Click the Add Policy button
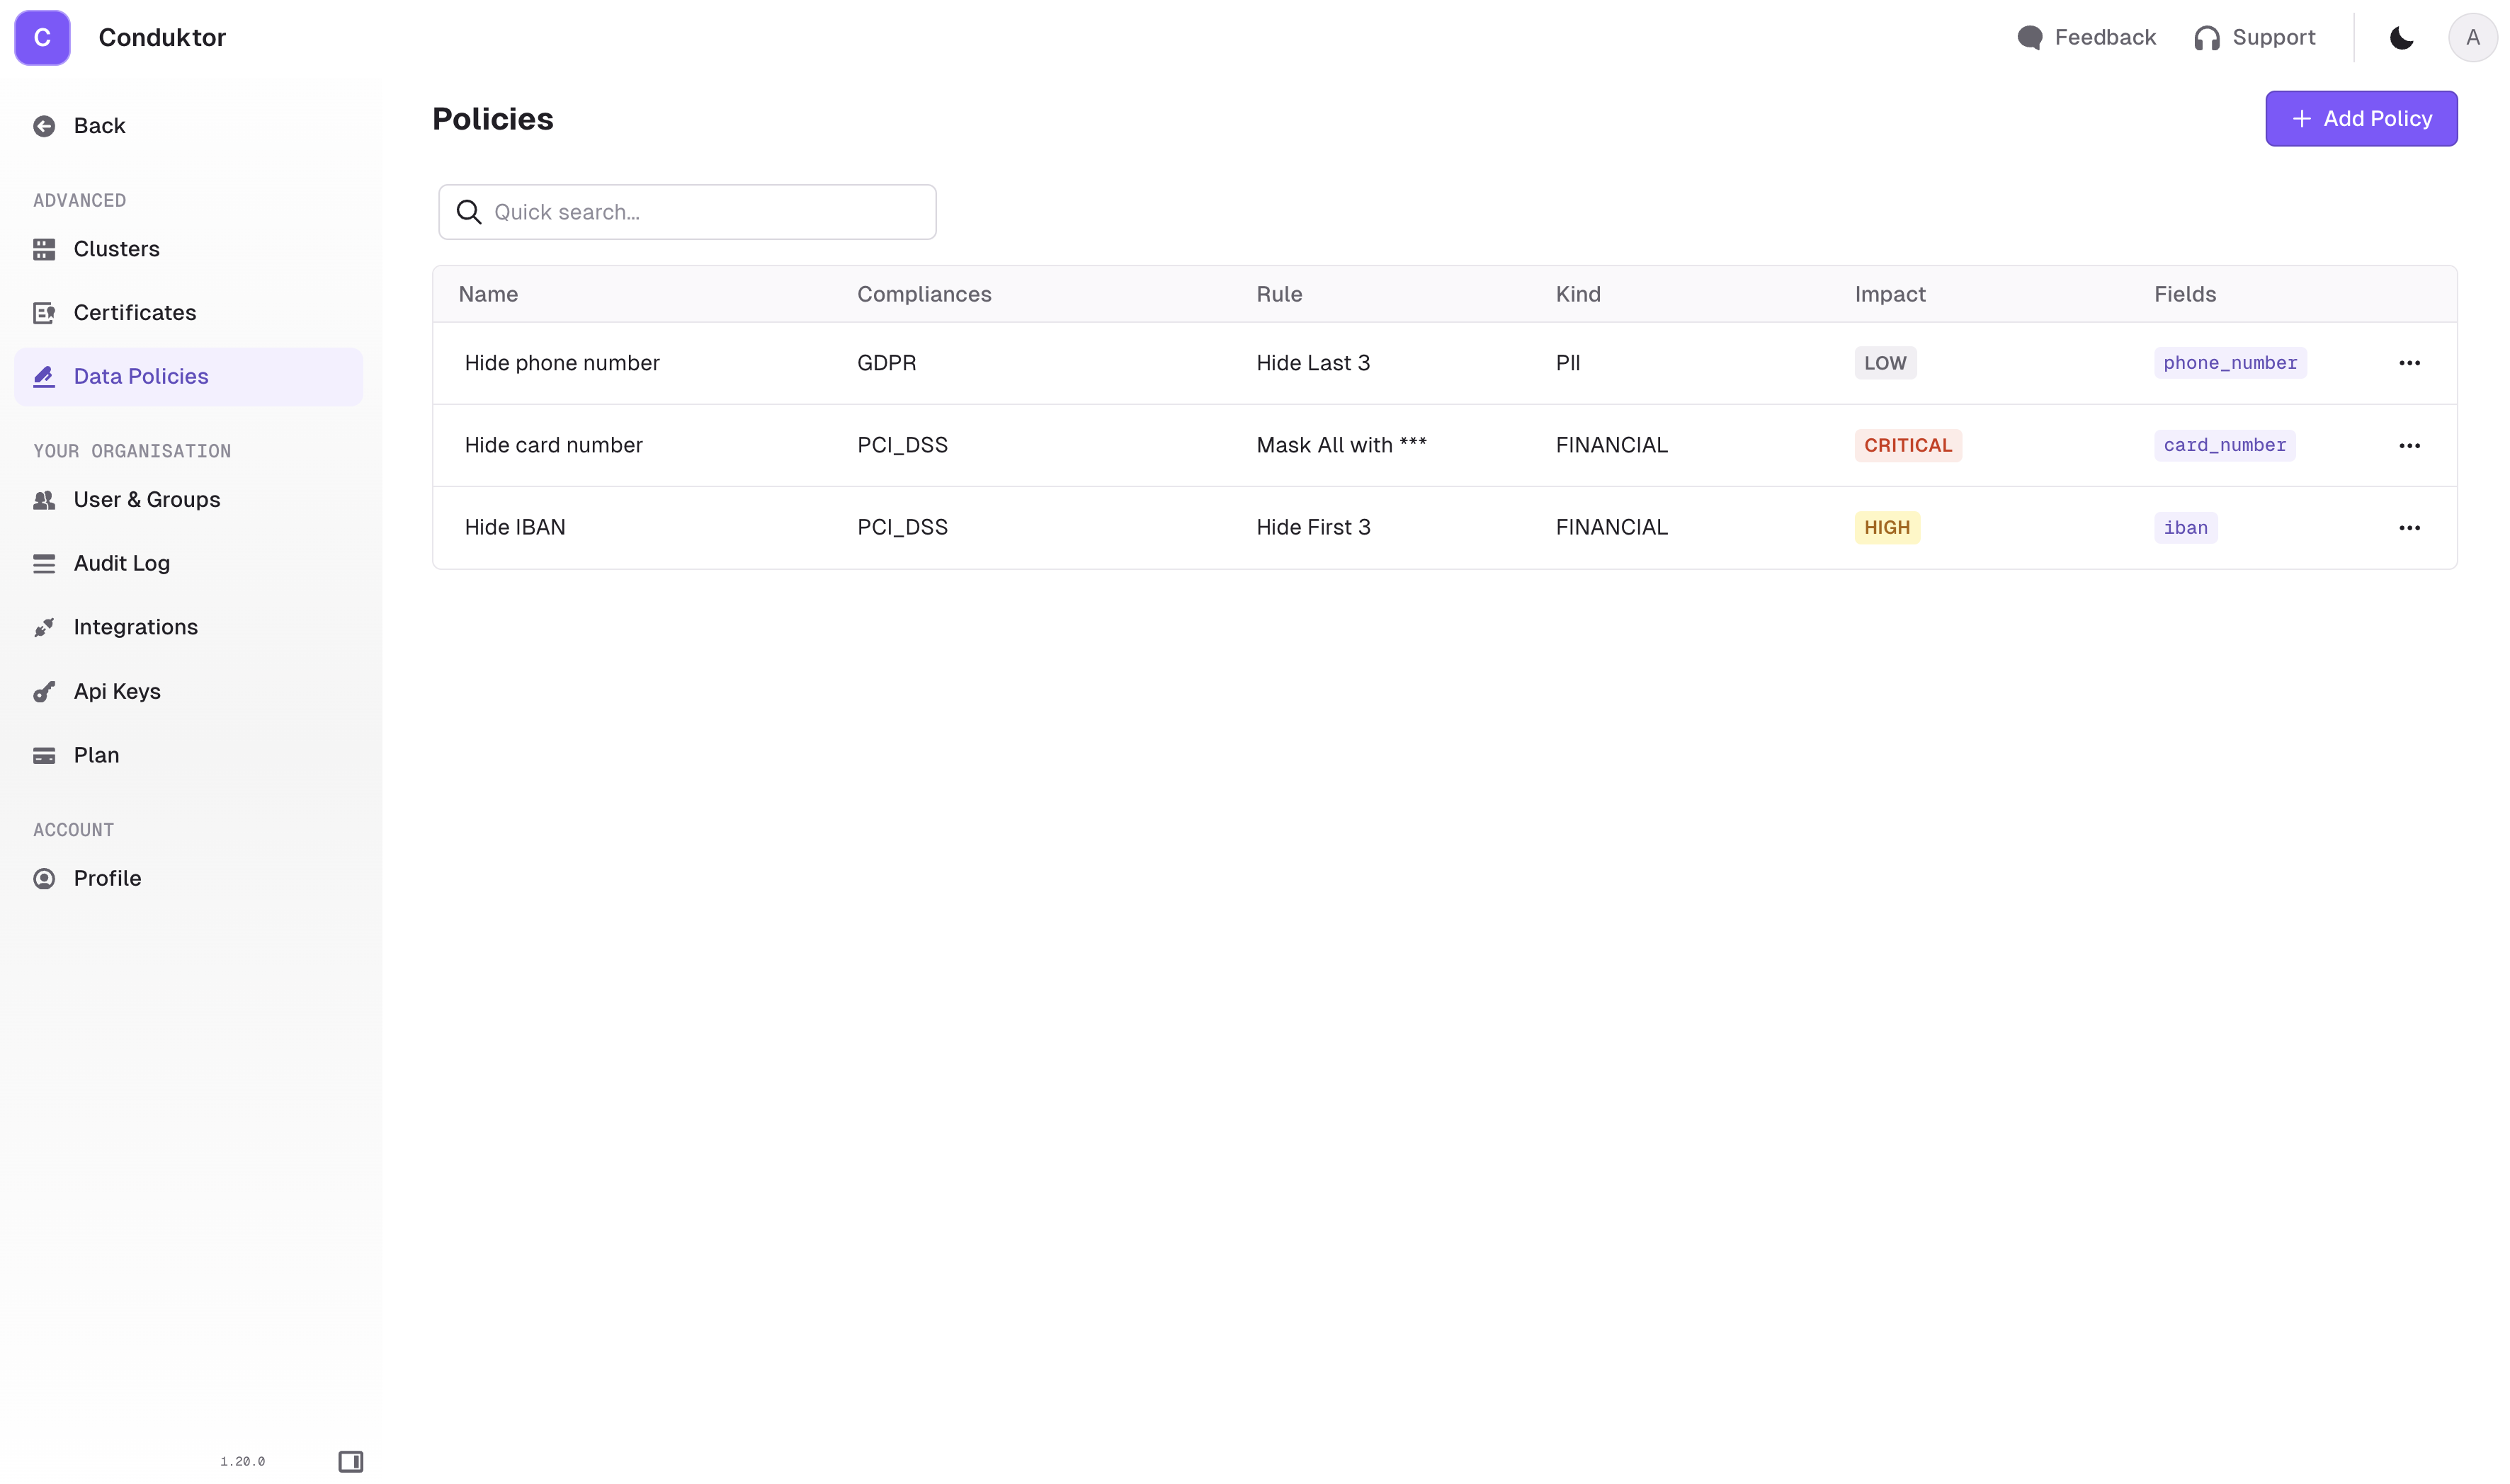 click(x=2362, y=118)
